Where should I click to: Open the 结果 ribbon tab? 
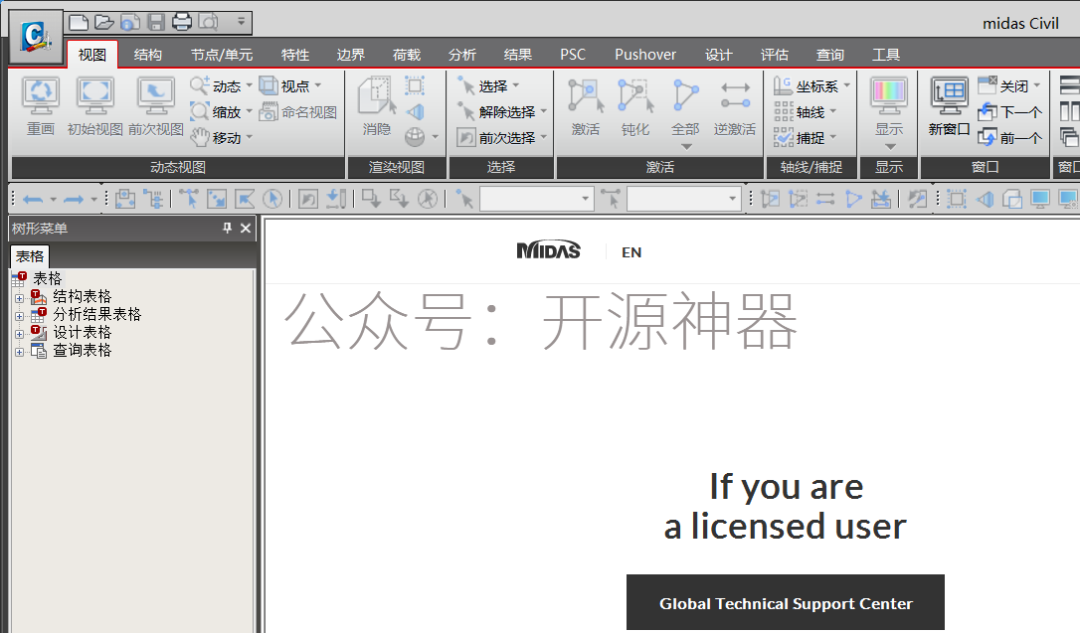click(x=518, y=54)
